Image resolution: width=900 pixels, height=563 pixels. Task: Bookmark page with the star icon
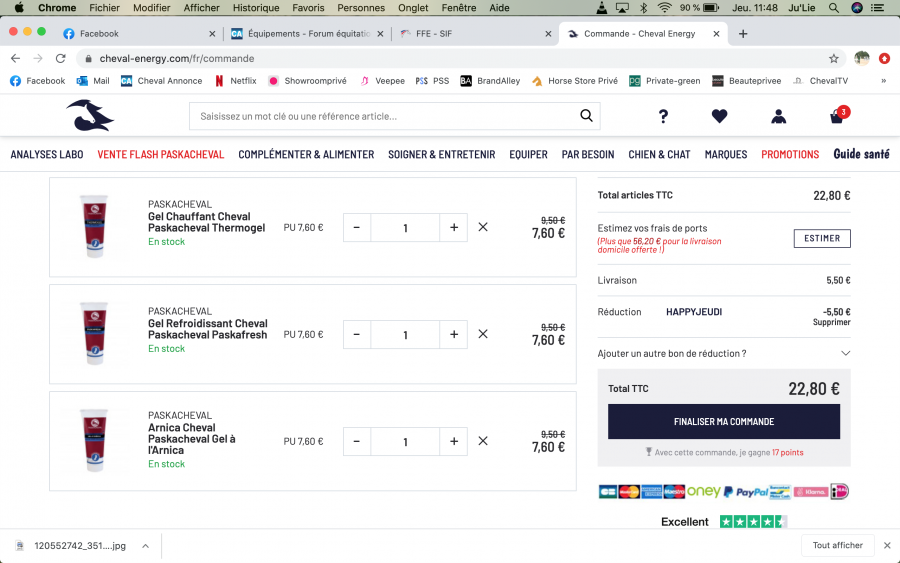(x=833, y=58)
